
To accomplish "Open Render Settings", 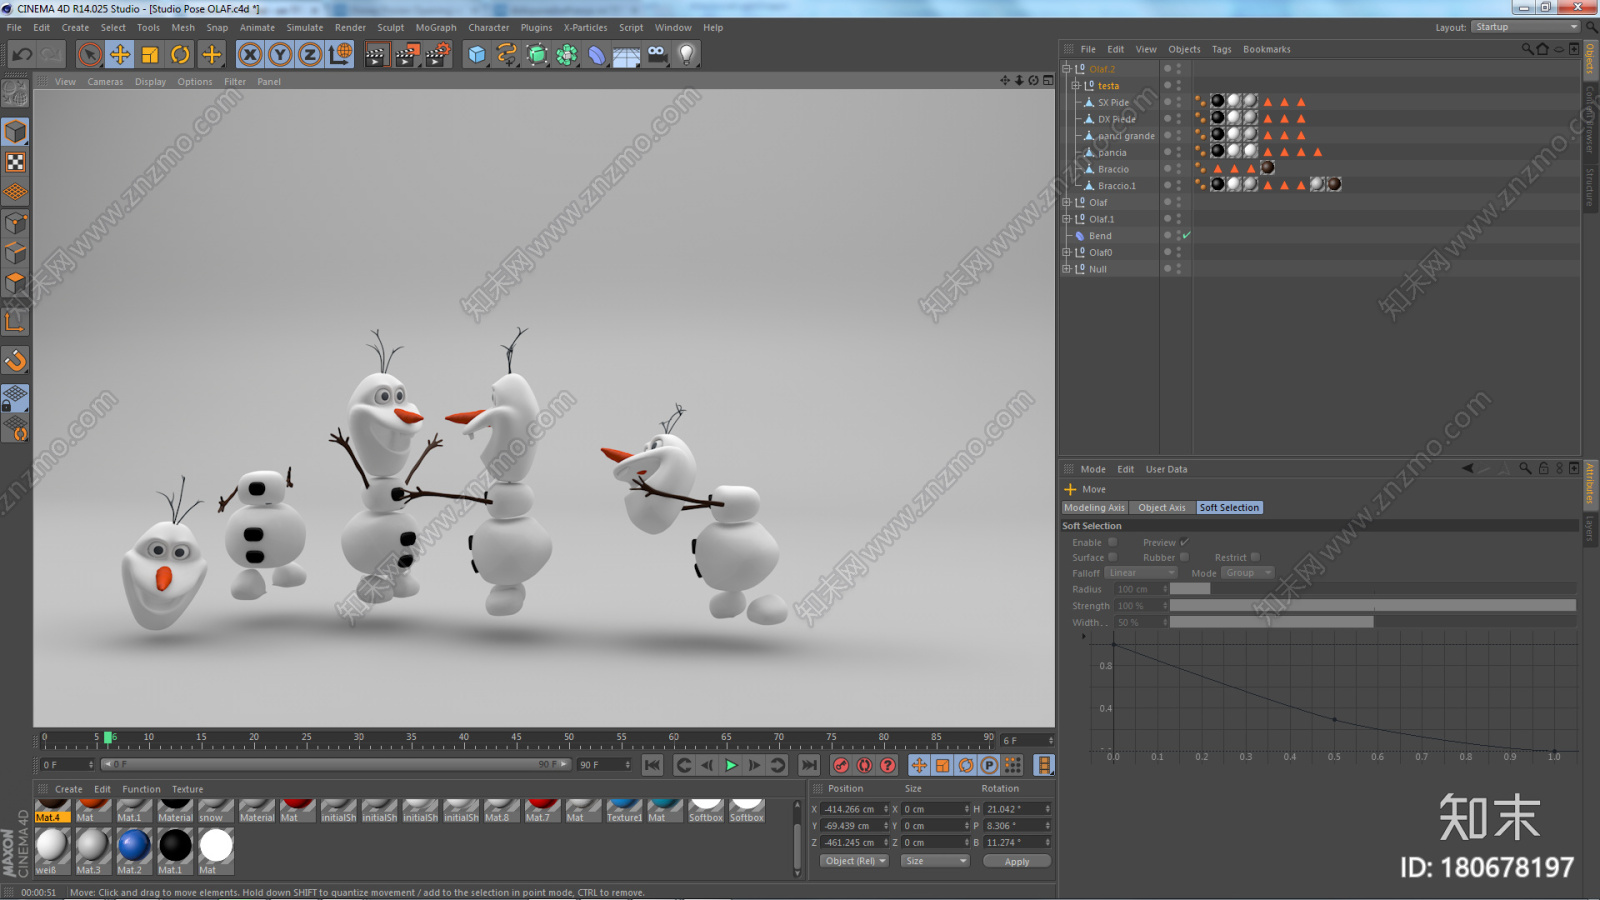I will 438,54.
